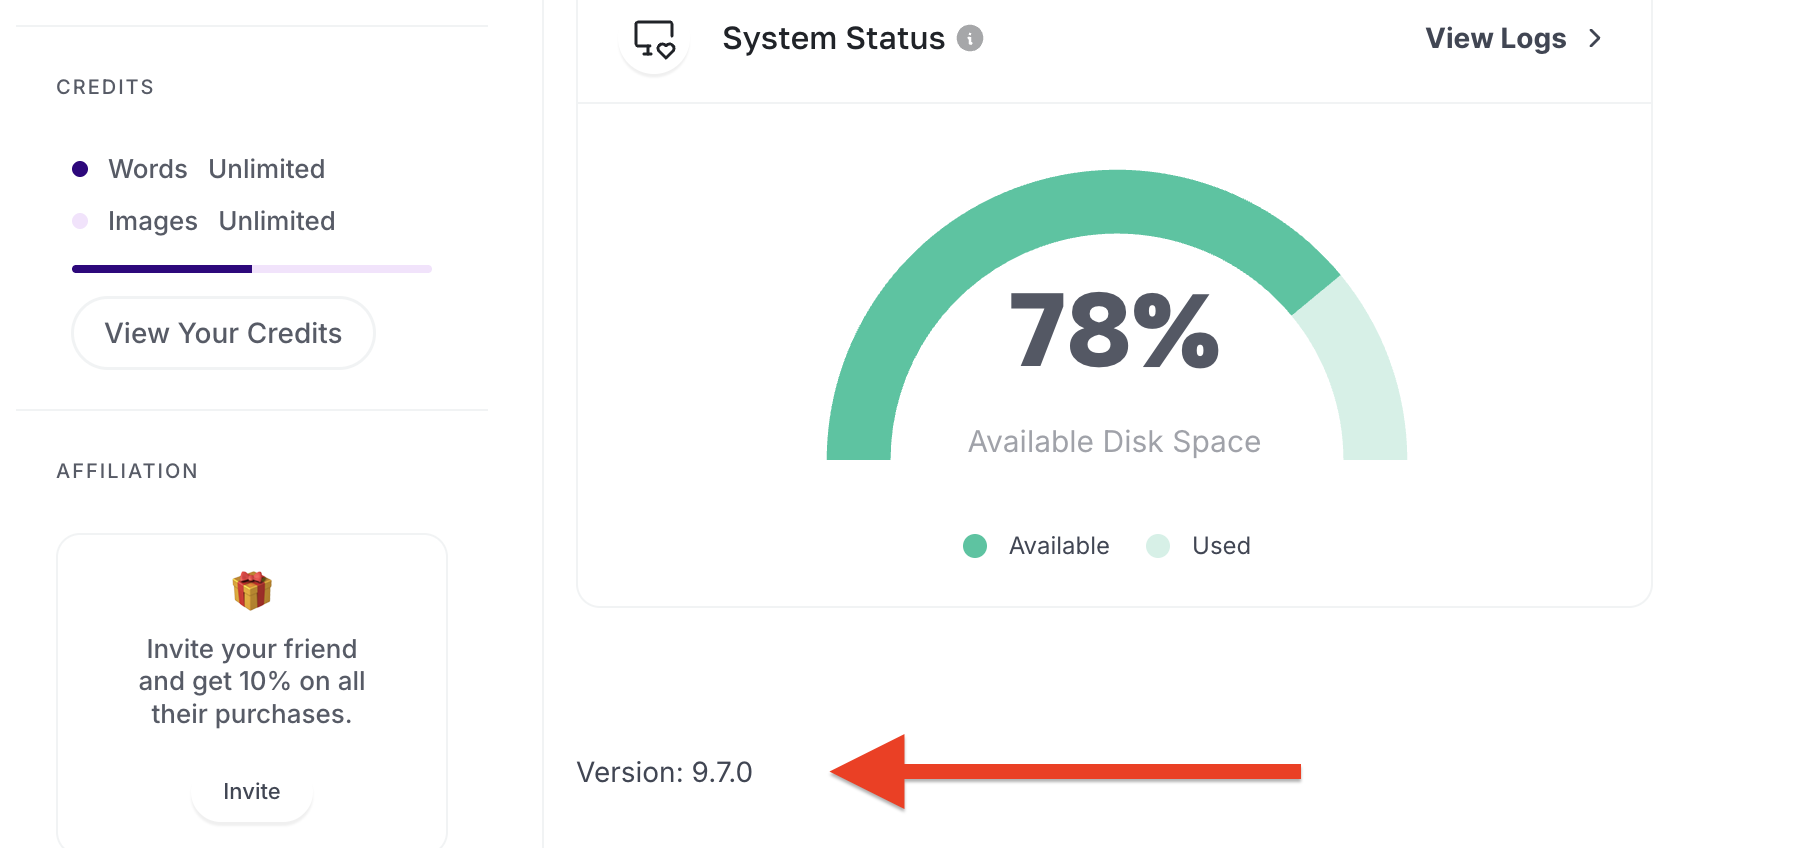Toggle the Used legend dot
This screenshot has width=1812, height=848.
click(x=1158, y=546)
